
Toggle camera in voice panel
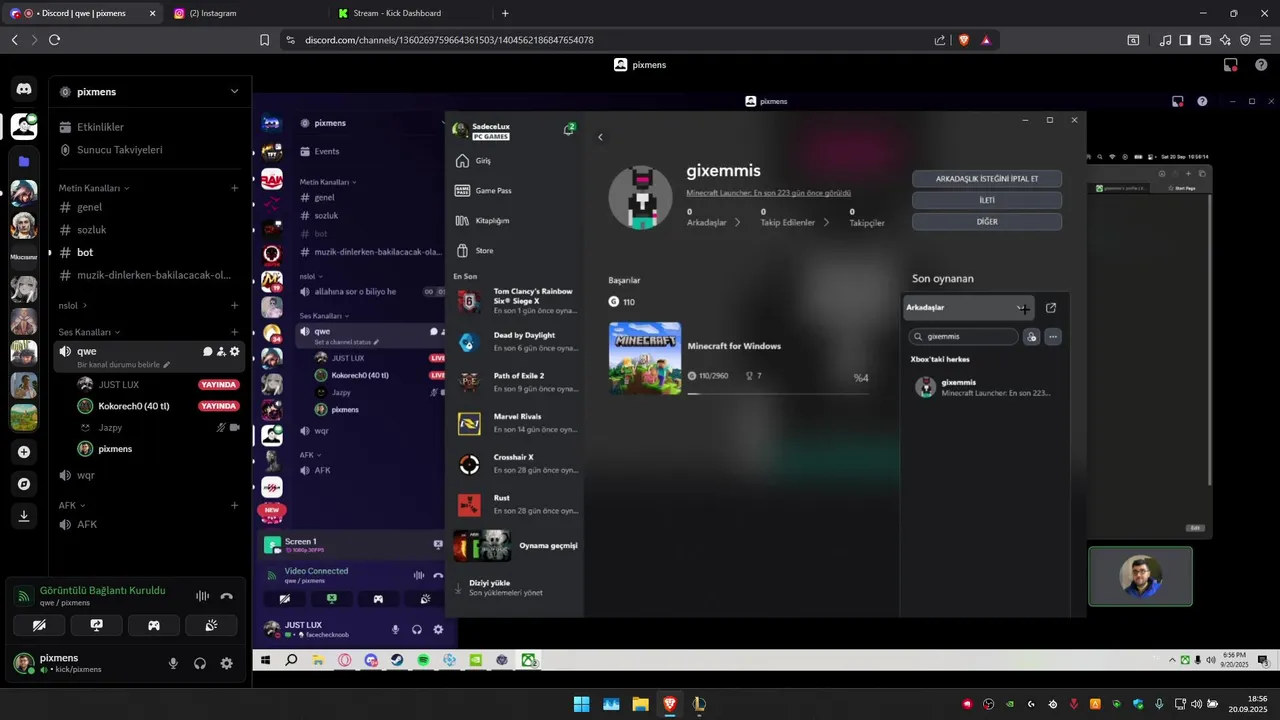[39, 625]
